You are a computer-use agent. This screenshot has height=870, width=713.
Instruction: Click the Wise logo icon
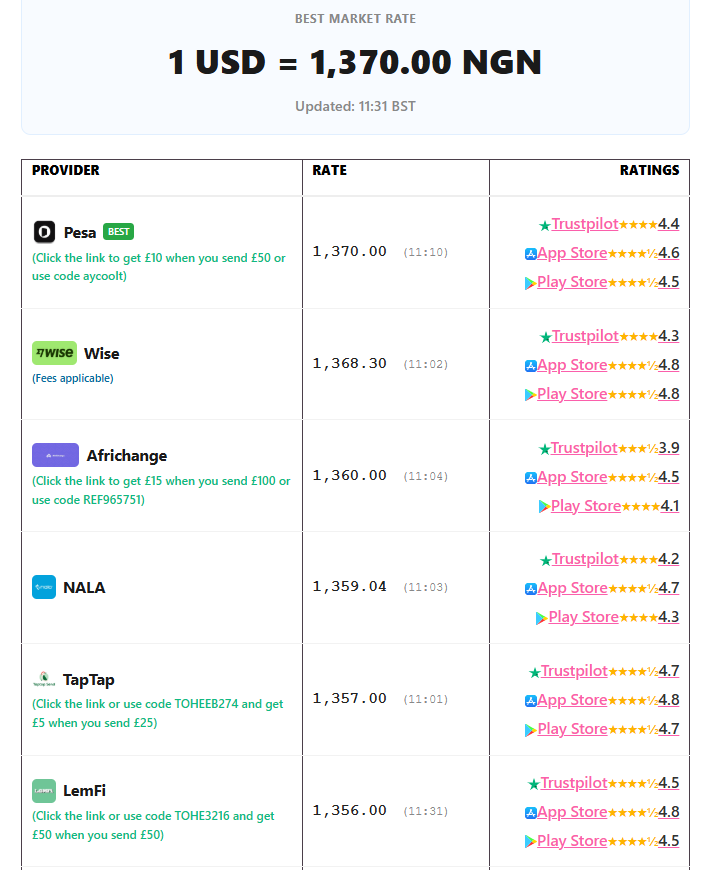point(54,353)
